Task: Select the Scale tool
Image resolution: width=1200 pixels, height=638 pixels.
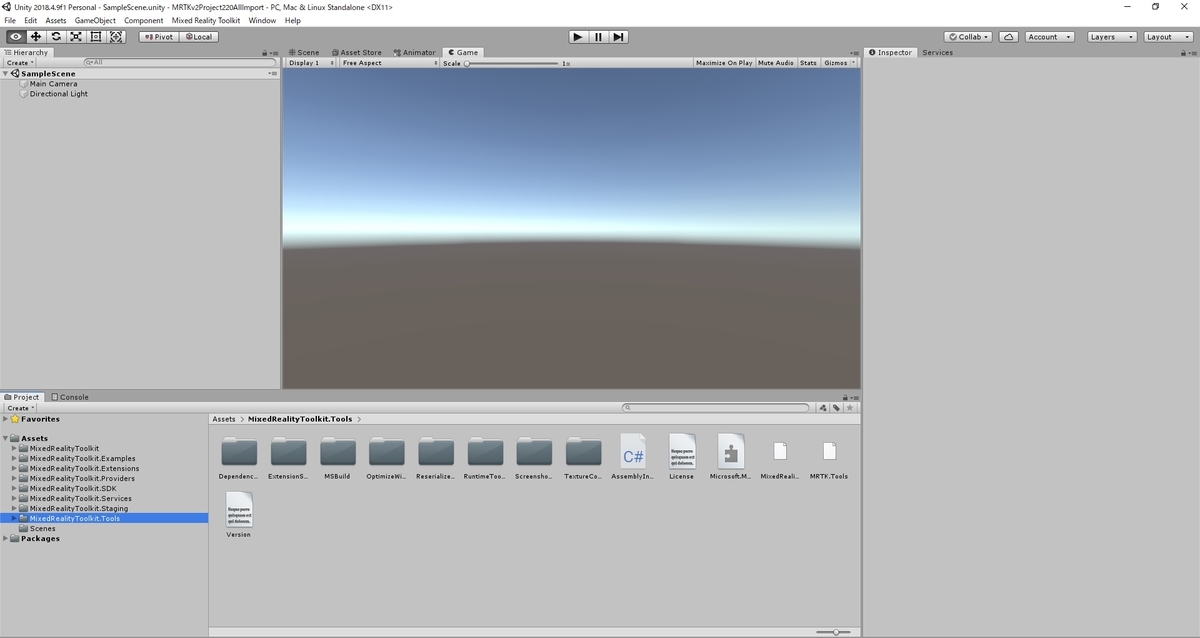Action: 76,37
